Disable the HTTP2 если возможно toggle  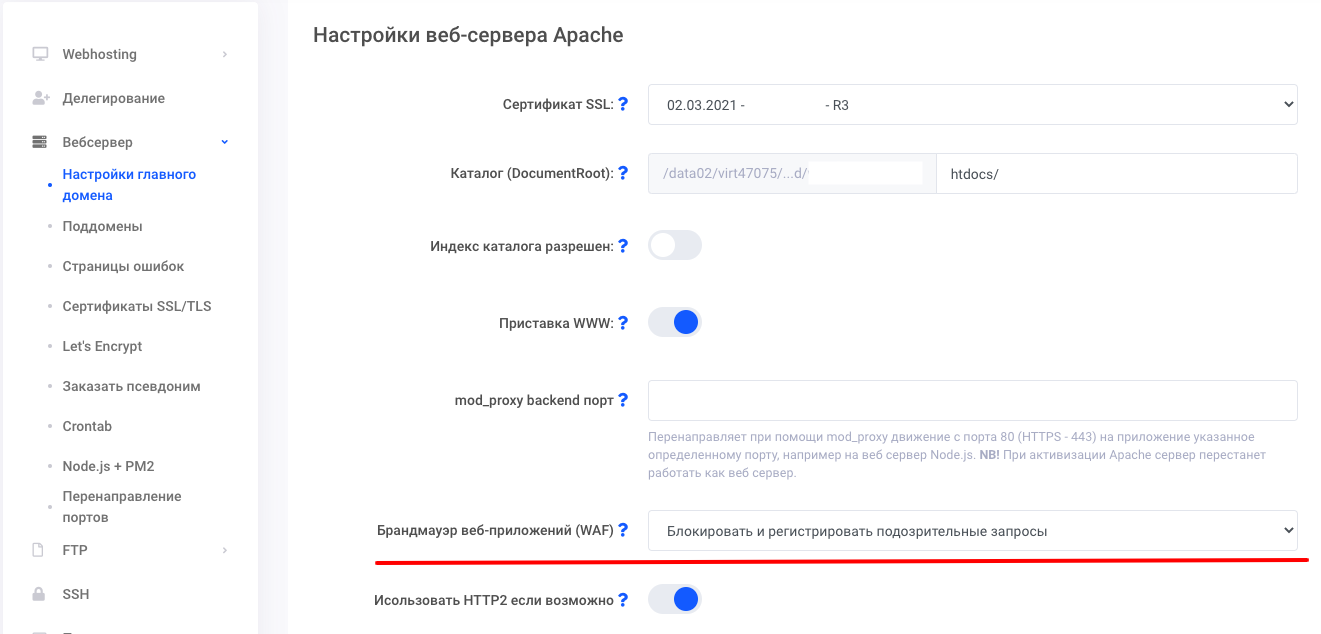[x=675, y=599]
